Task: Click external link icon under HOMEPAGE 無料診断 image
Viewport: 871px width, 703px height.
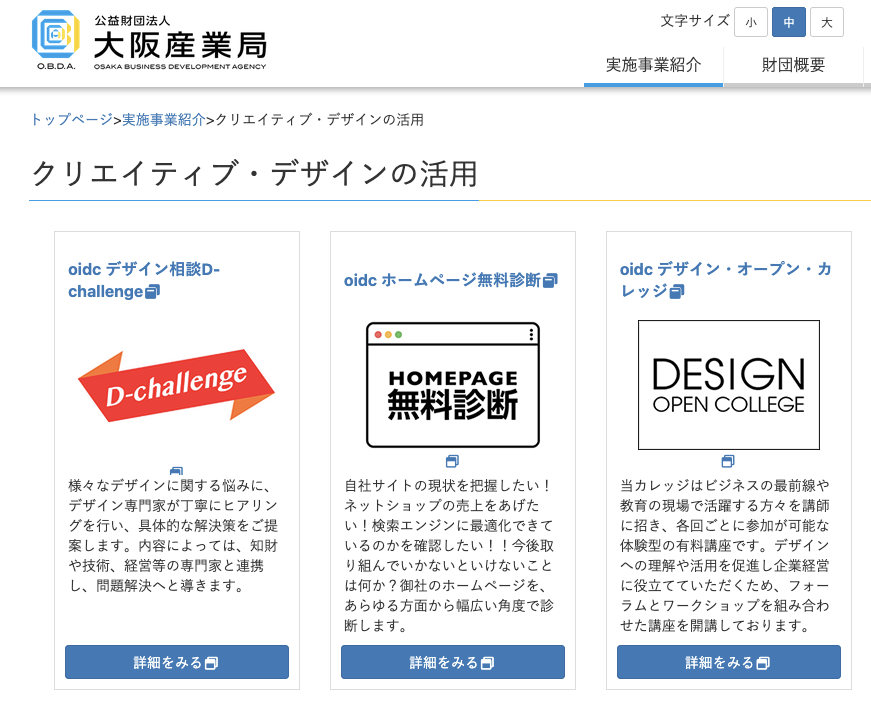Action: click(x=453, y=461)
